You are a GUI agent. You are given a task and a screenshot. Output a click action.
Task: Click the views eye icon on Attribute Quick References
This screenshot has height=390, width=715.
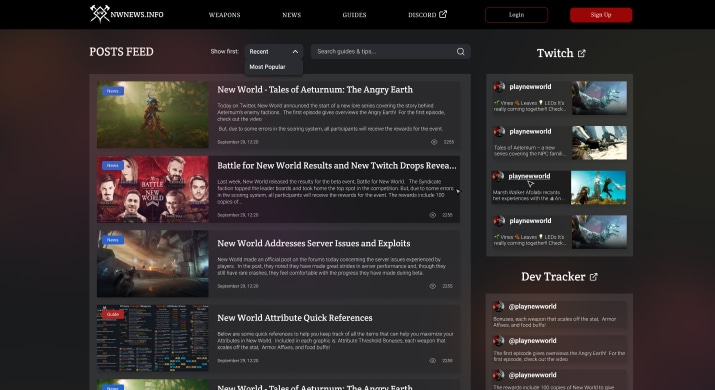click(x=432, y=360)
